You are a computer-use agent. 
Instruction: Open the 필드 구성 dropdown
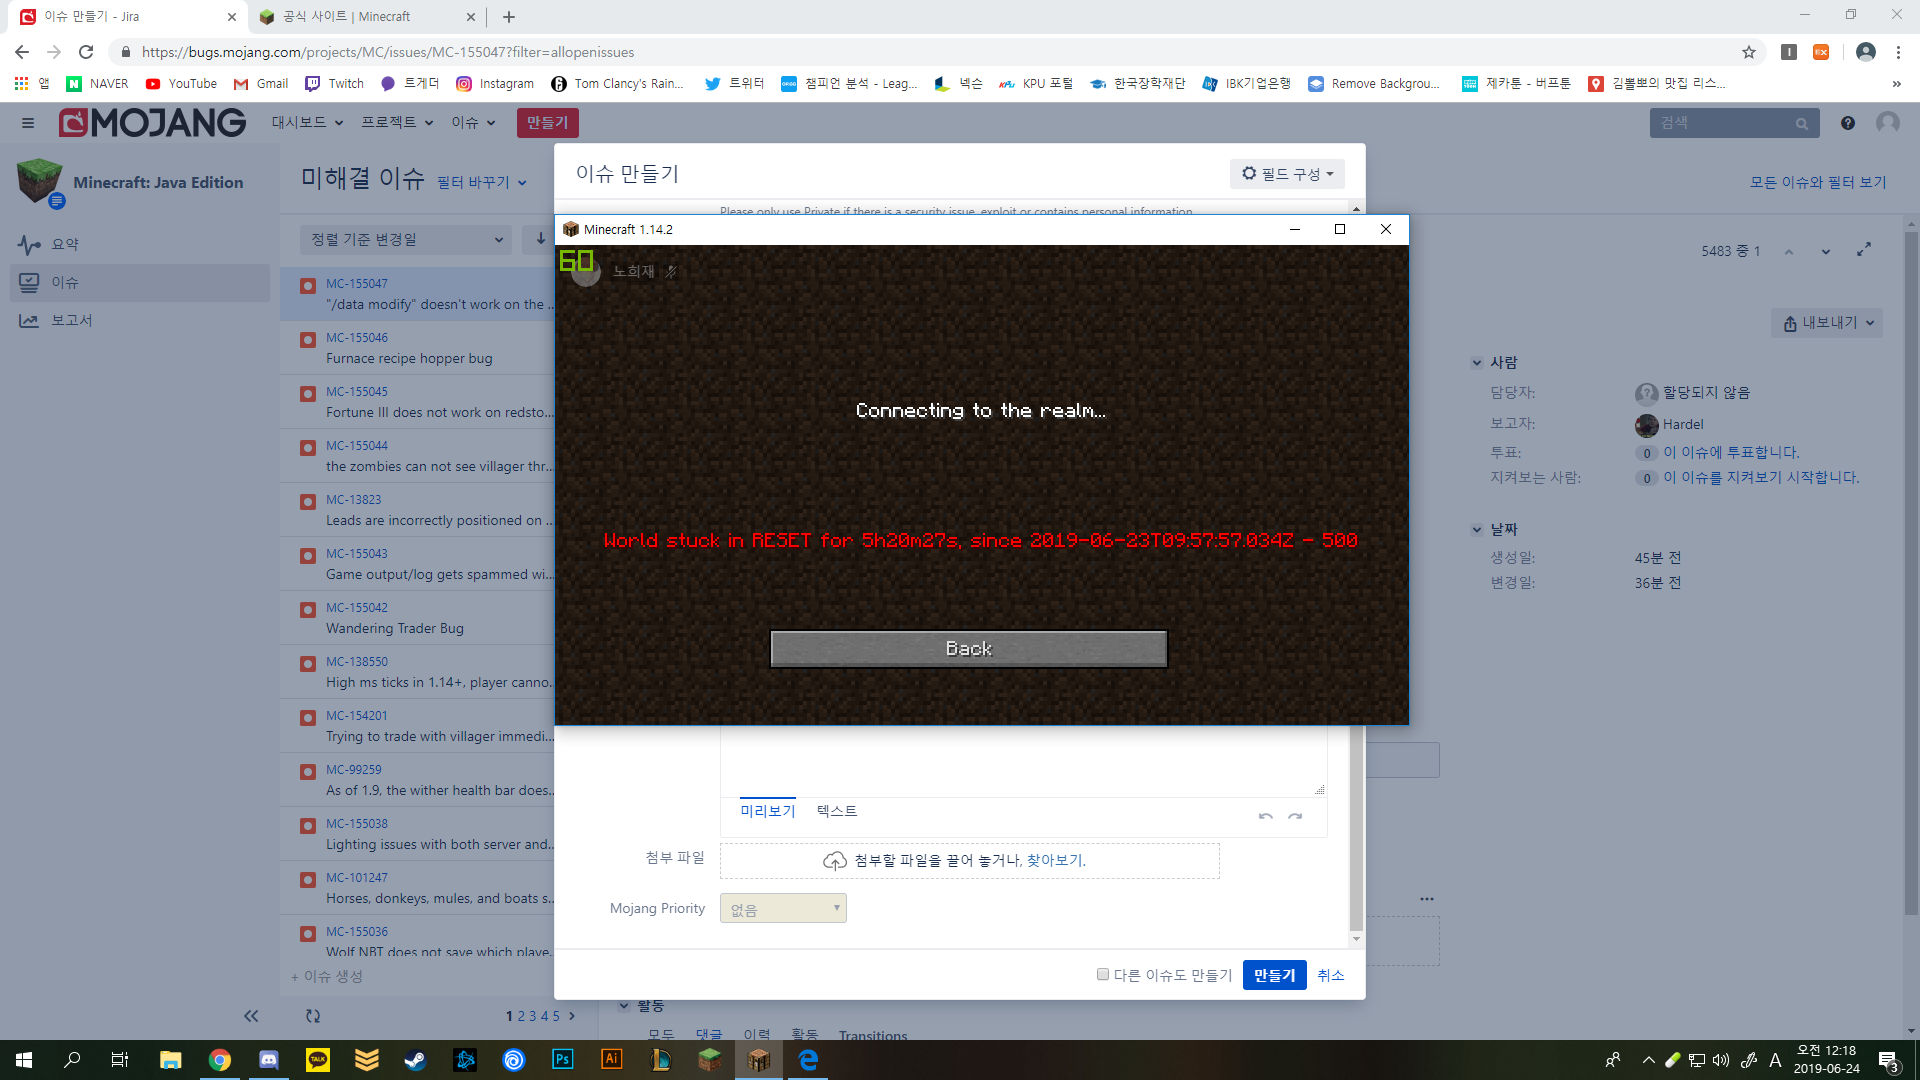[x=1287, y=174]
